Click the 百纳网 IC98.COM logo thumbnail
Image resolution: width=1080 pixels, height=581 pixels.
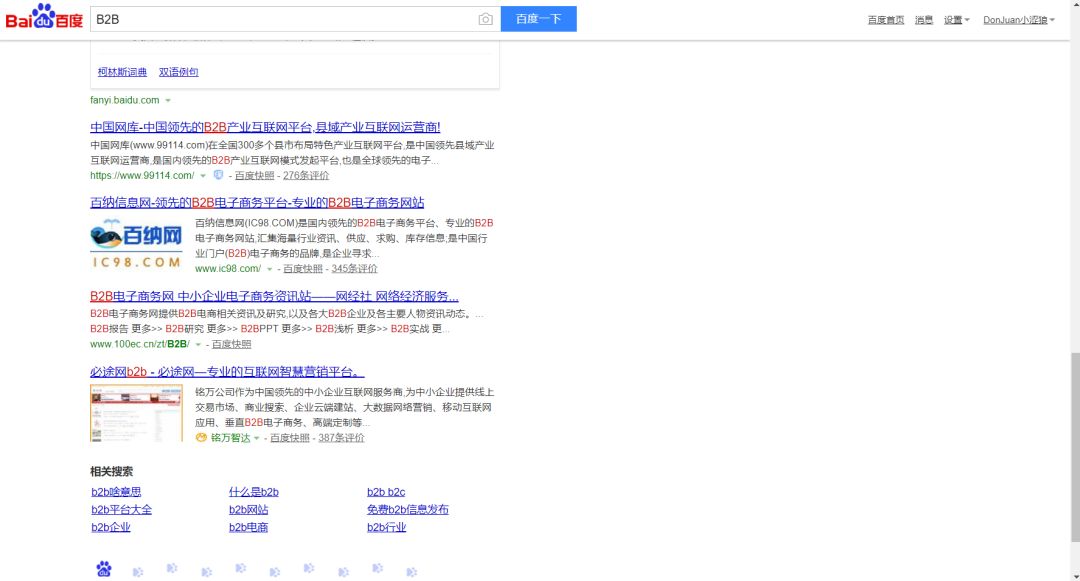(x=136, y=244)
